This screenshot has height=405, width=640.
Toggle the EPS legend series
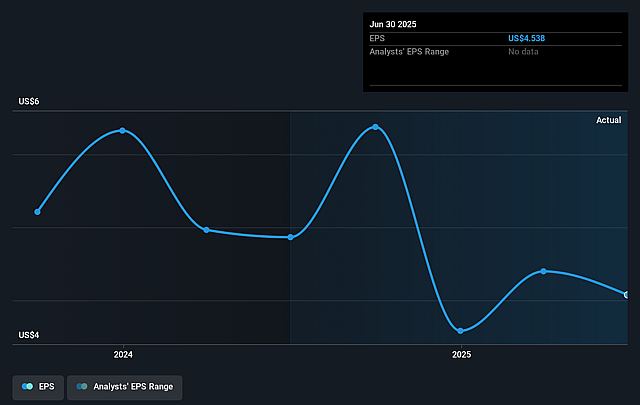click(x=38, y=387)
